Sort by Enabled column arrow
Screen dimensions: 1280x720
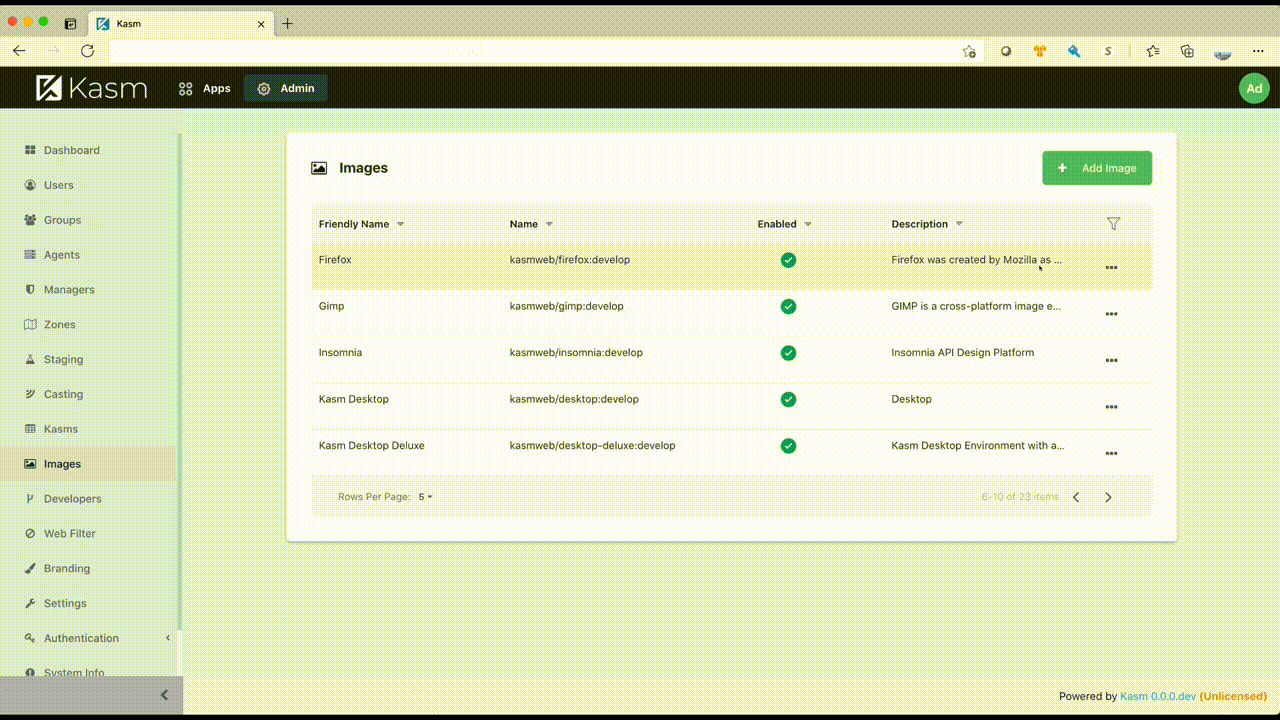(x=808, y=224)
